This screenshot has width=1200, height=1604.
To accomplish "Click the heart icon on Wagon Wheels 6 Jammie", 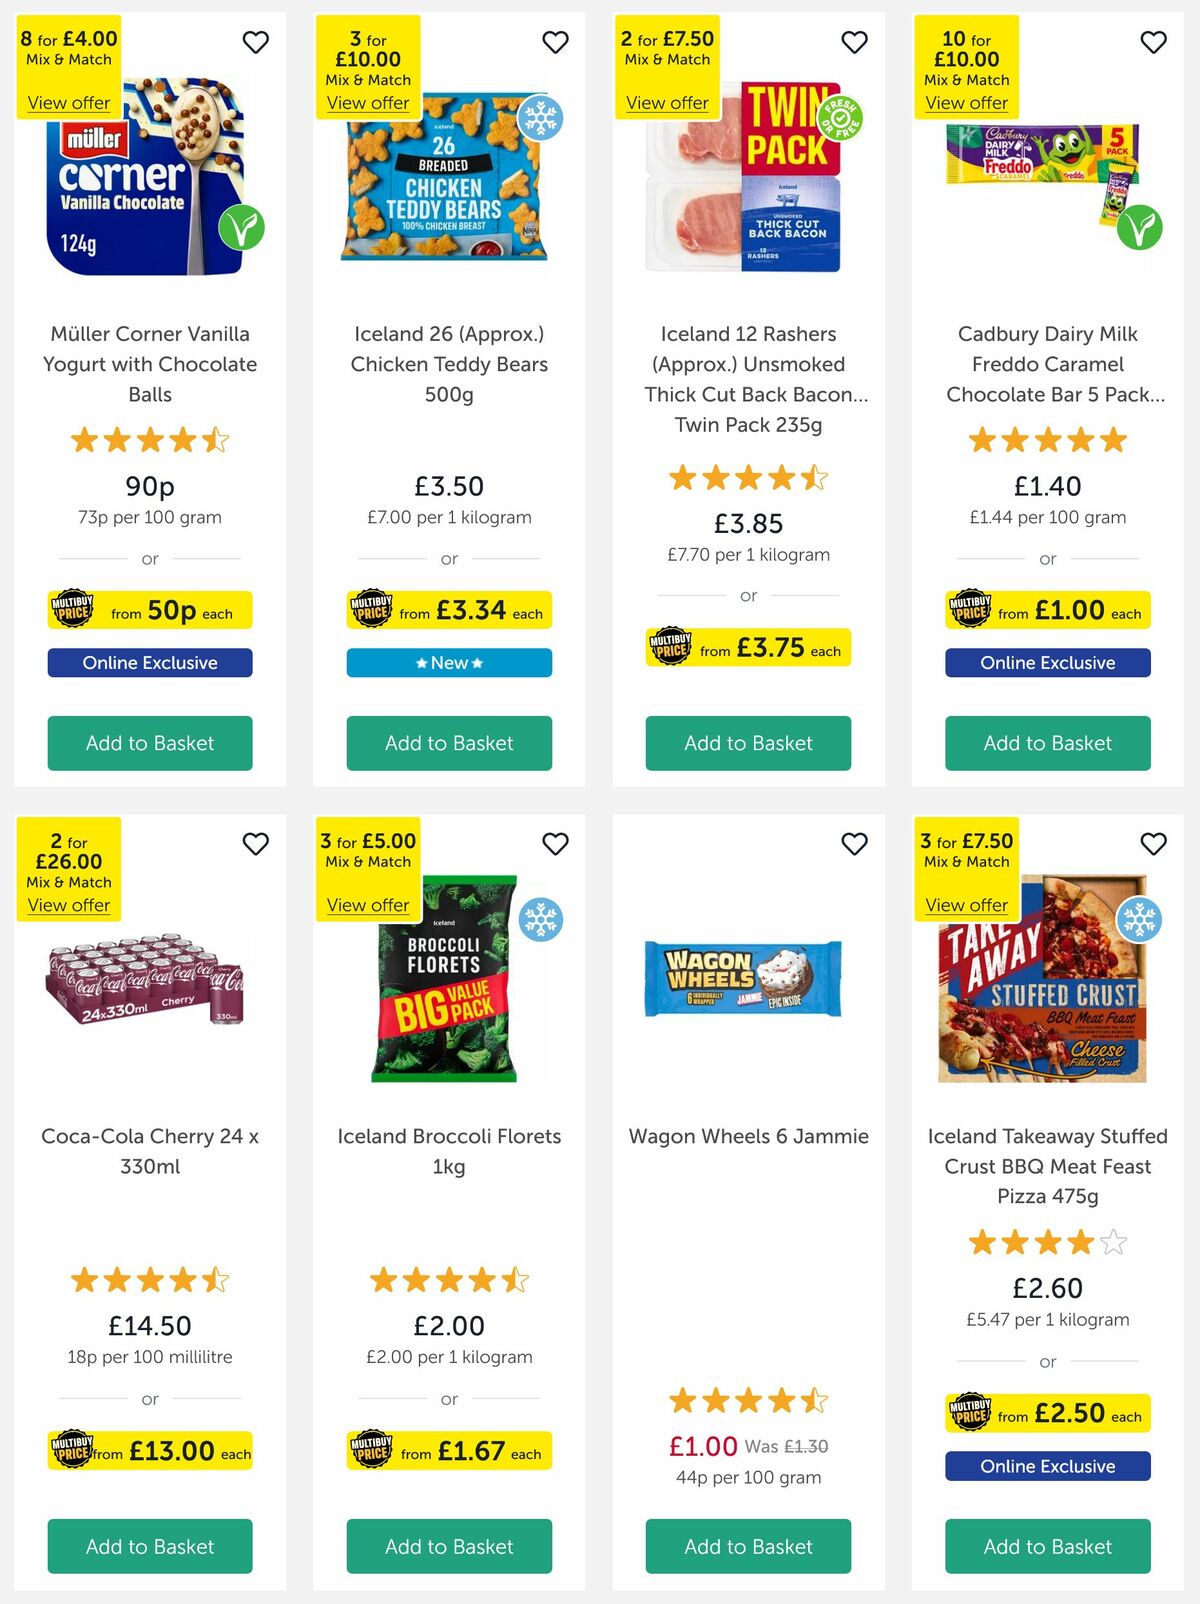I will click(855, 844).
